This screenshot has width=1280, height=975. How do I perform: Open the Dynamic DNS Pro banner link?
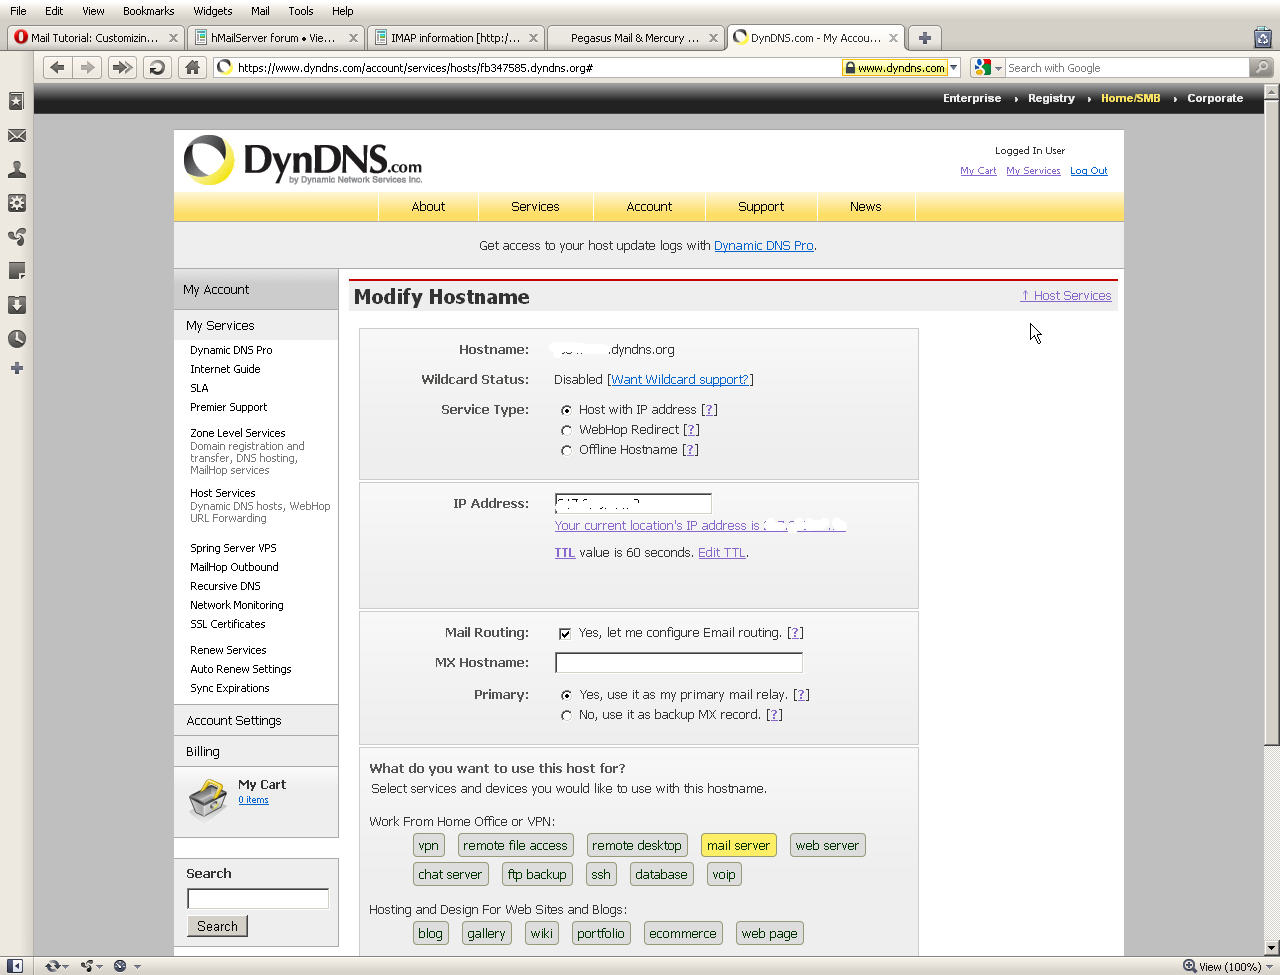(x=764, y=245)
